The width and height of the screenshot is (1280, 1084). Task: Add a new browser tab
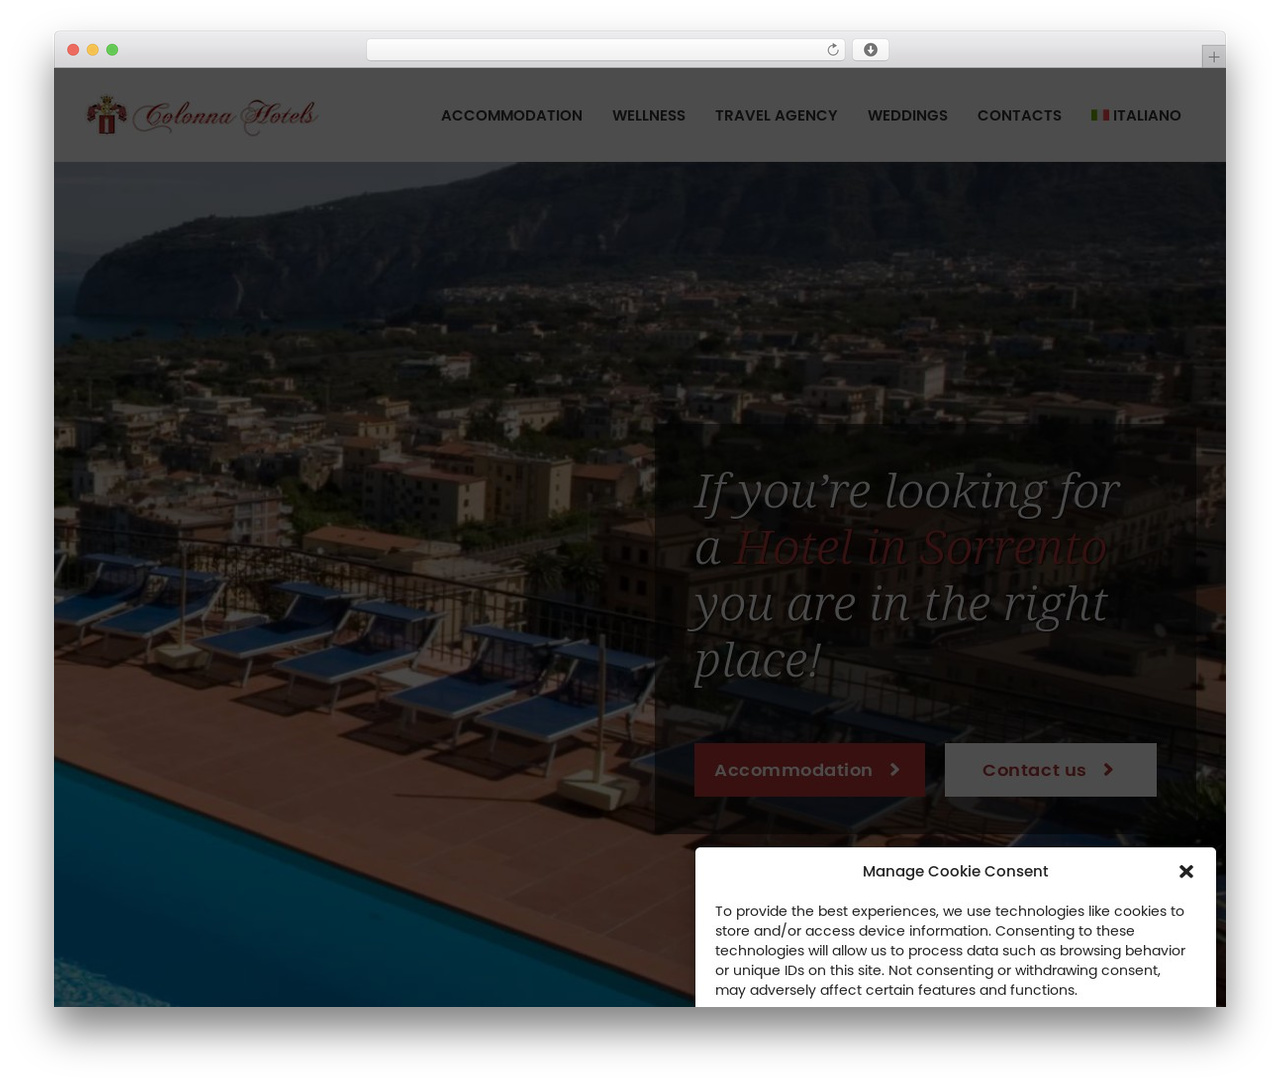pos(1213,57)
